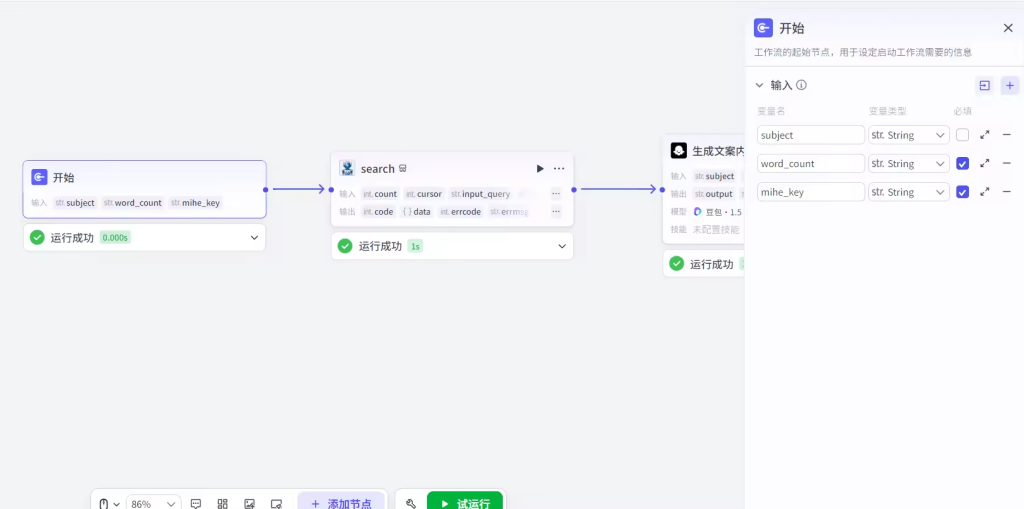Click the info icon beside 输入
Viewport: 1024px width, 509px height.
tap(801, 86)
